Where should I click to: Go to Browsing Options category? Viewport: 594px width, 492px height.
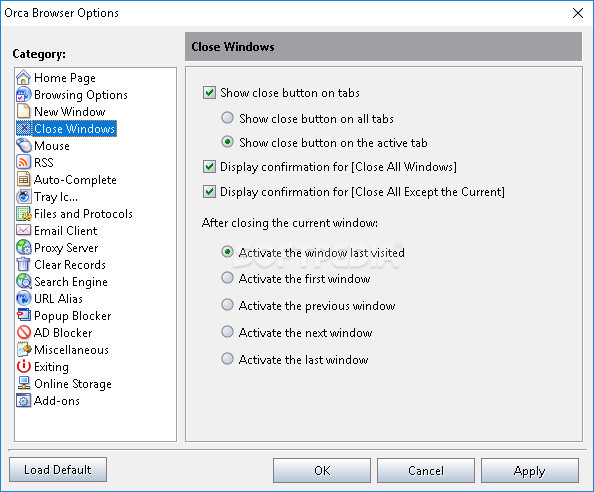81,95
